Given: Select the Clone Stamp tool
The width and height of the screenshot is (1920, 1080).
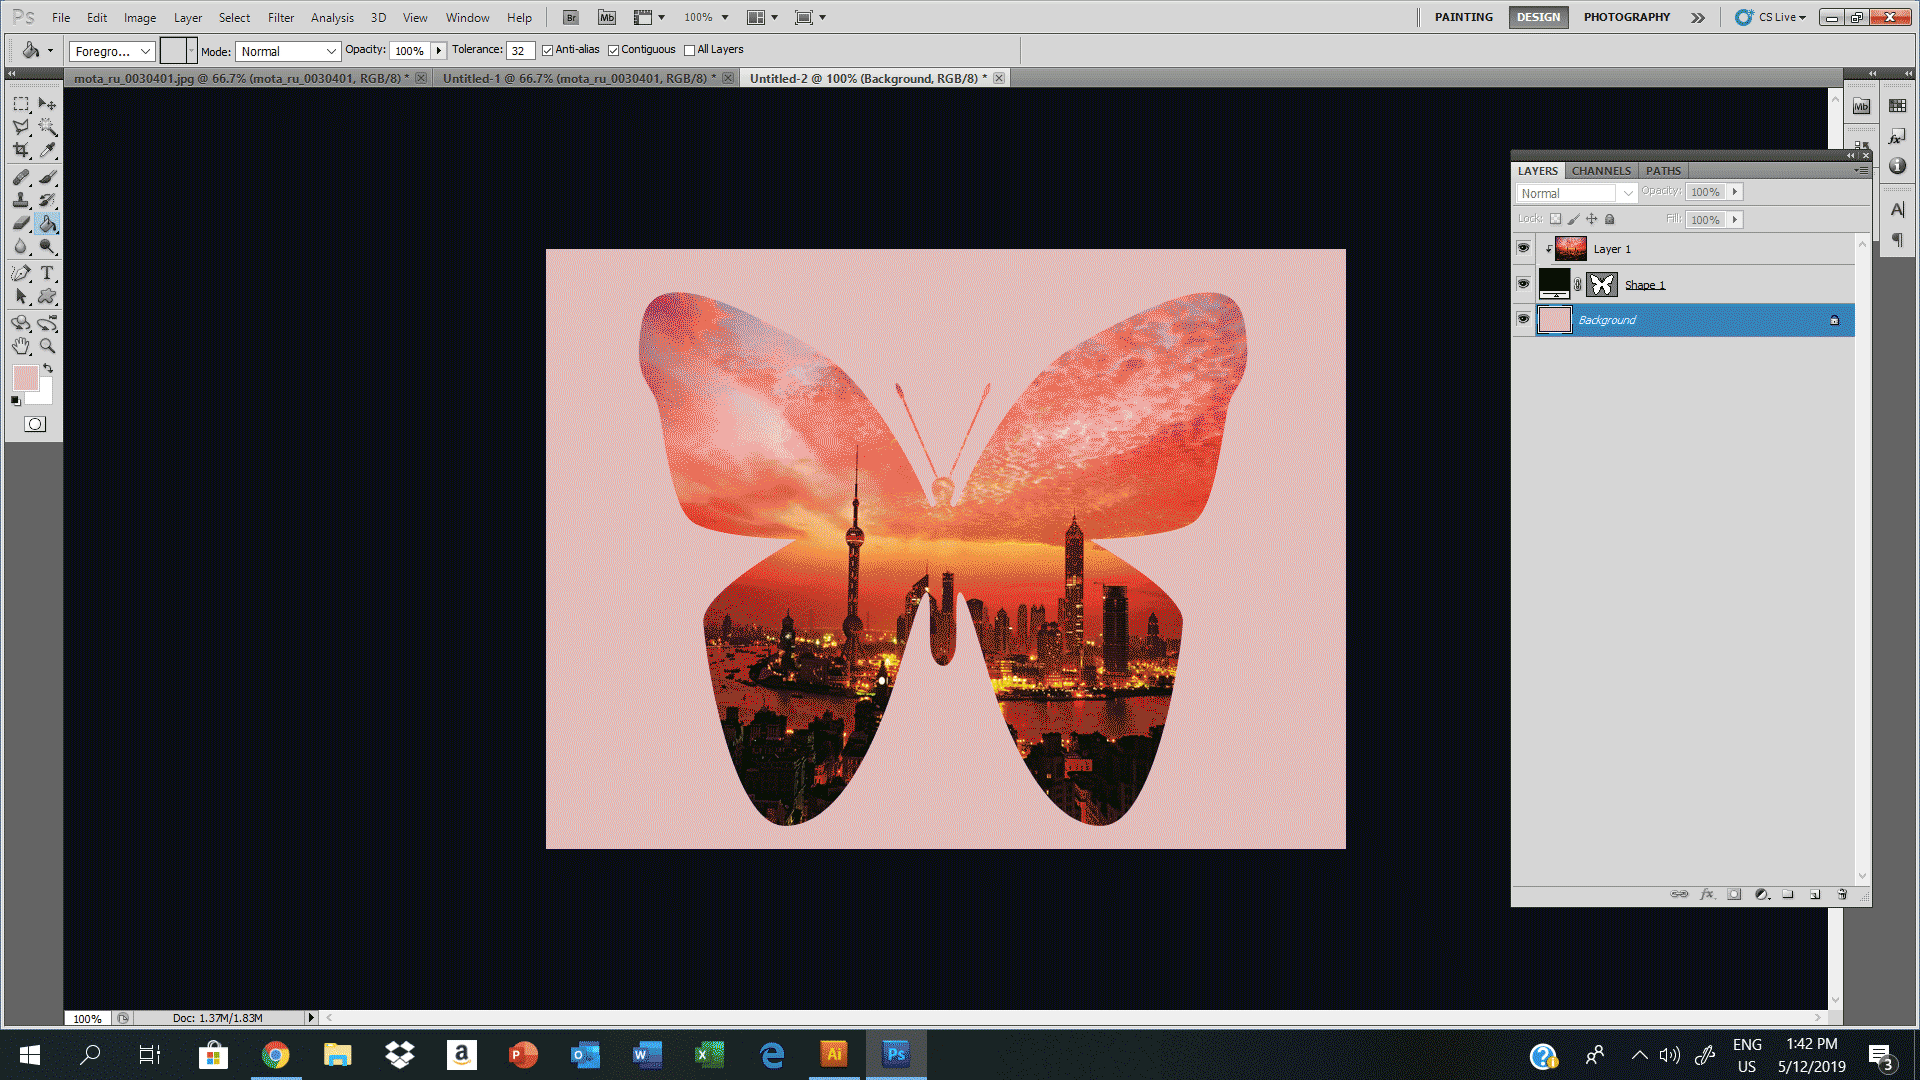Looking at the screenshot, I should [21, 200].
